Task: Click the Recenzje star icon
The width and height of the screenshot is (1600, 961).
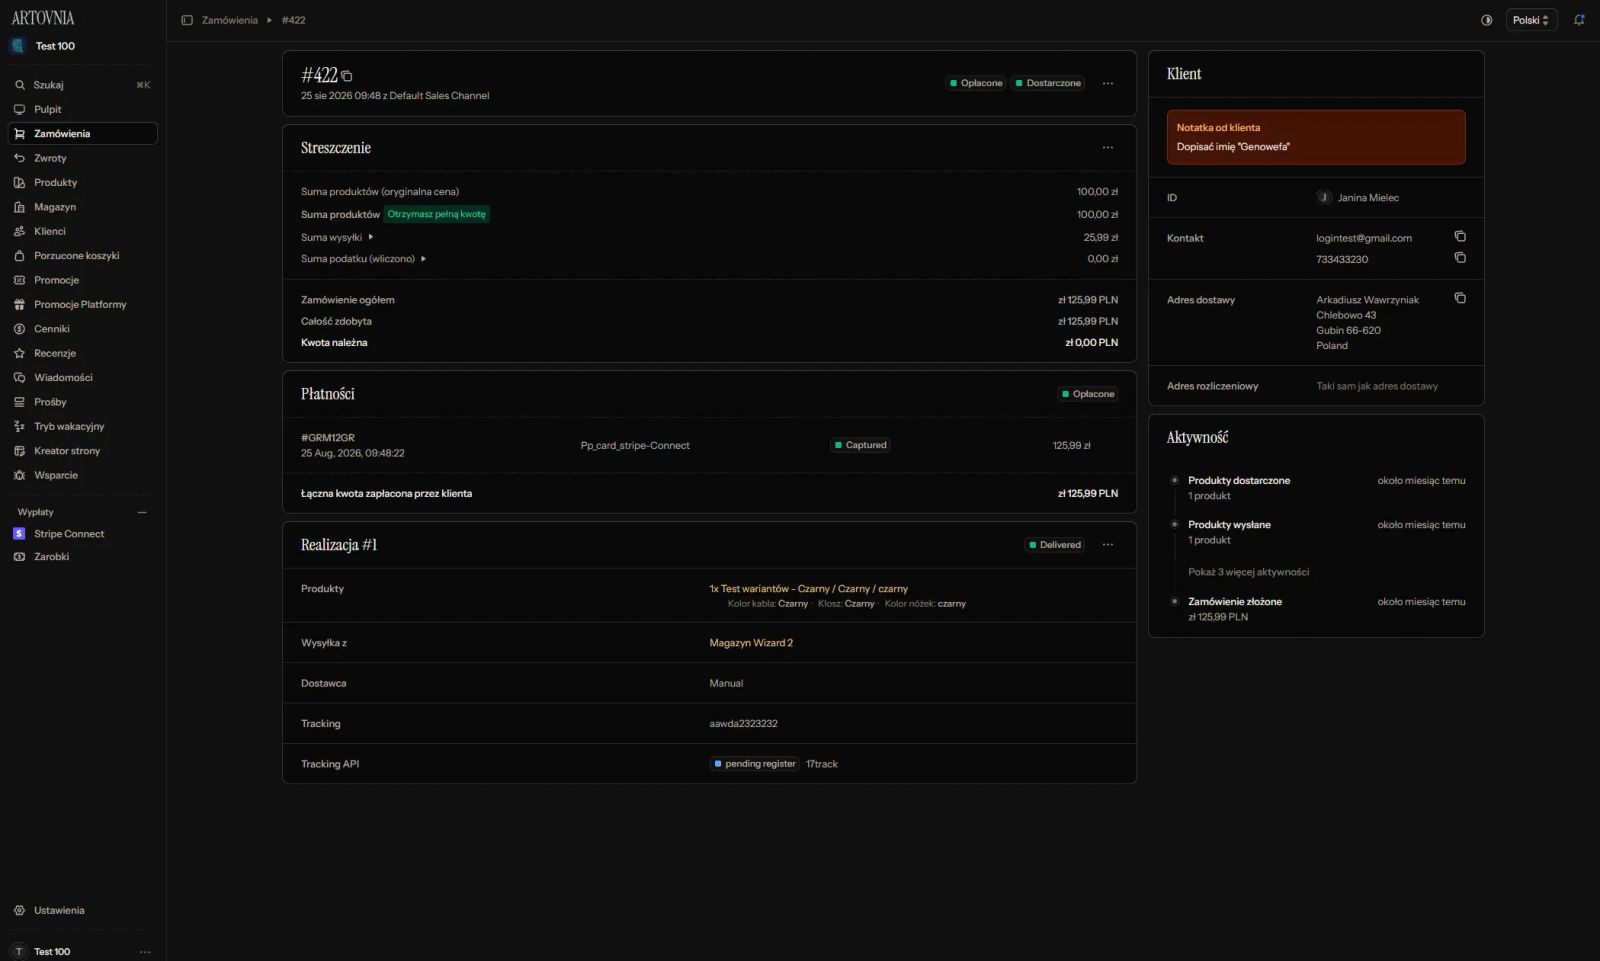Action: [x=19, y=353]
